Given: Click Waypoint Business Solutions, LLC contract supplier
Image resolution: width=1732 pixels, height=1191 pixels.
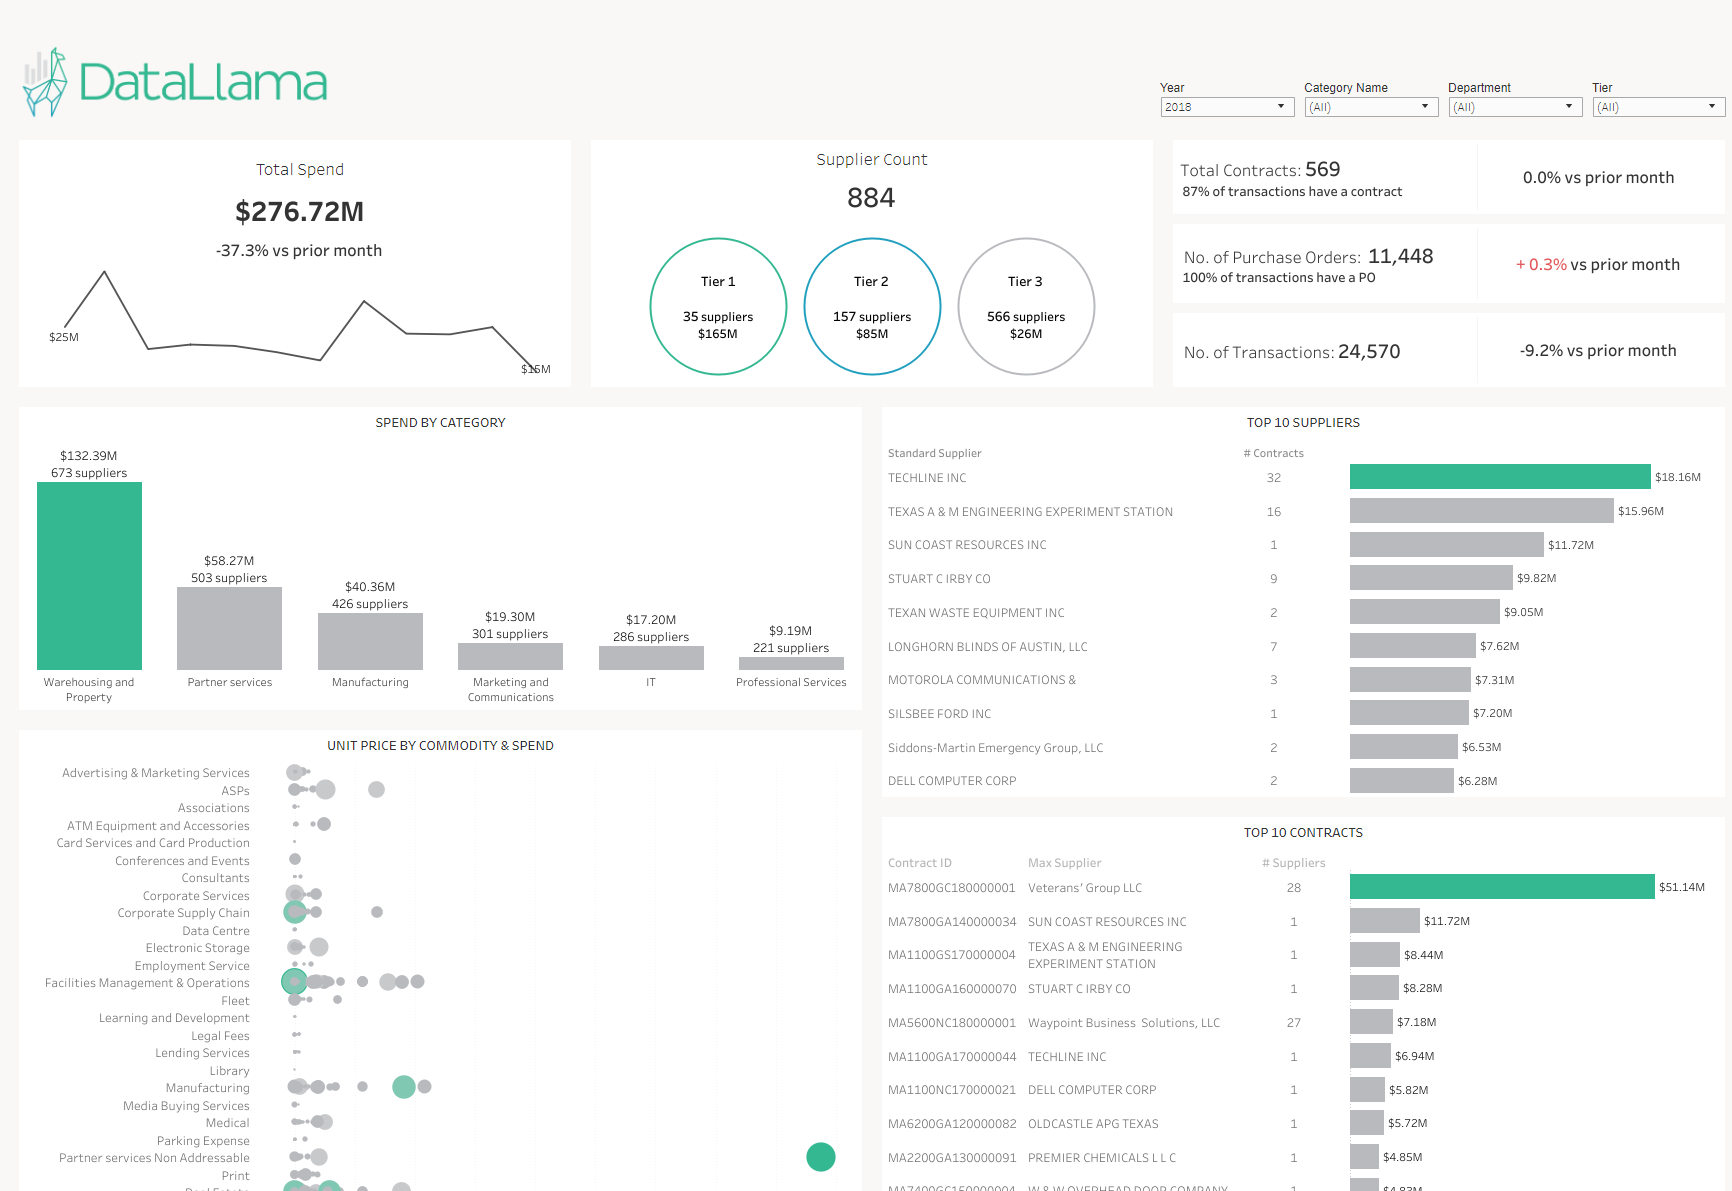Looking at the screenshot, I should [1124, 1023].
